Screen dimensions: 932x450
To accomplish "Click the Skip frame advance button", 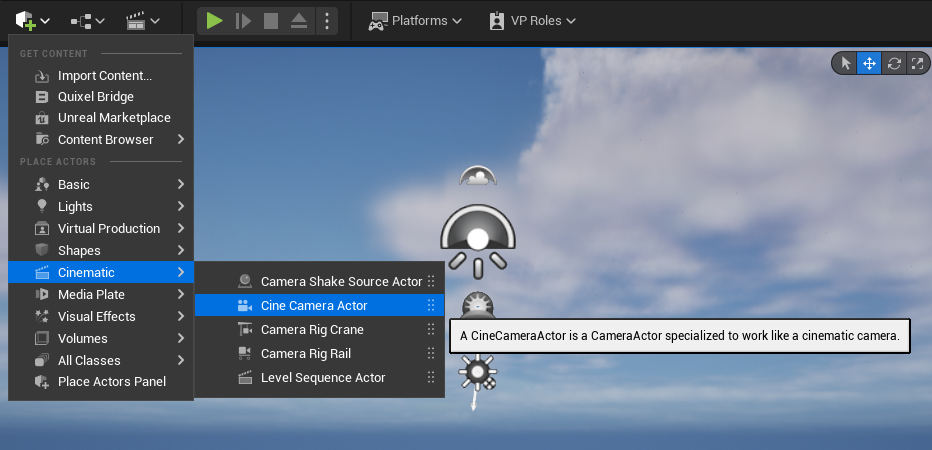I will click(x=243, y=21).
